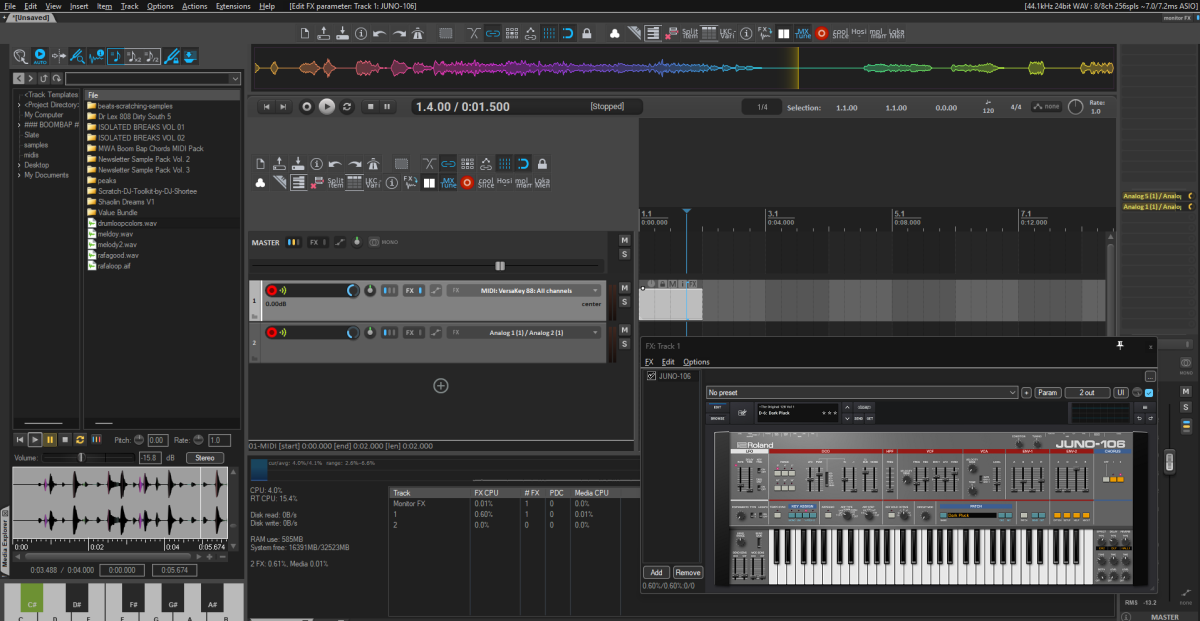The image size is (1200, 621).
Task: Open the File menu
Action: (9, 6)
